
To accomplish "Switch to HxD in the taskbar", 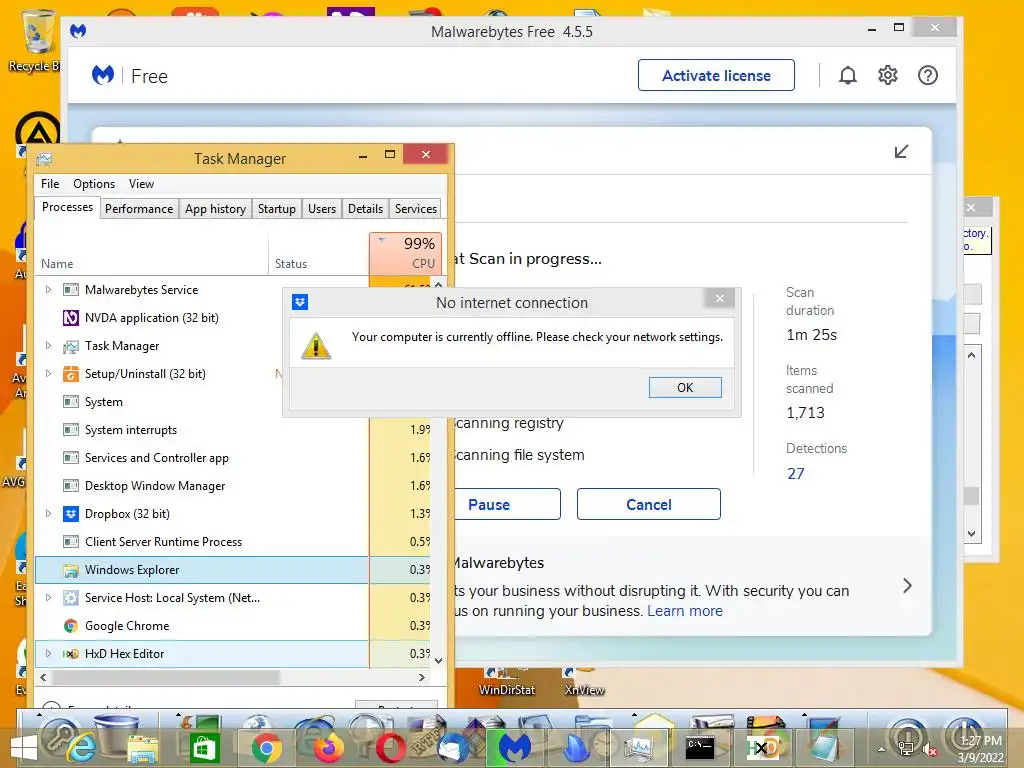I will pos(761,748).
